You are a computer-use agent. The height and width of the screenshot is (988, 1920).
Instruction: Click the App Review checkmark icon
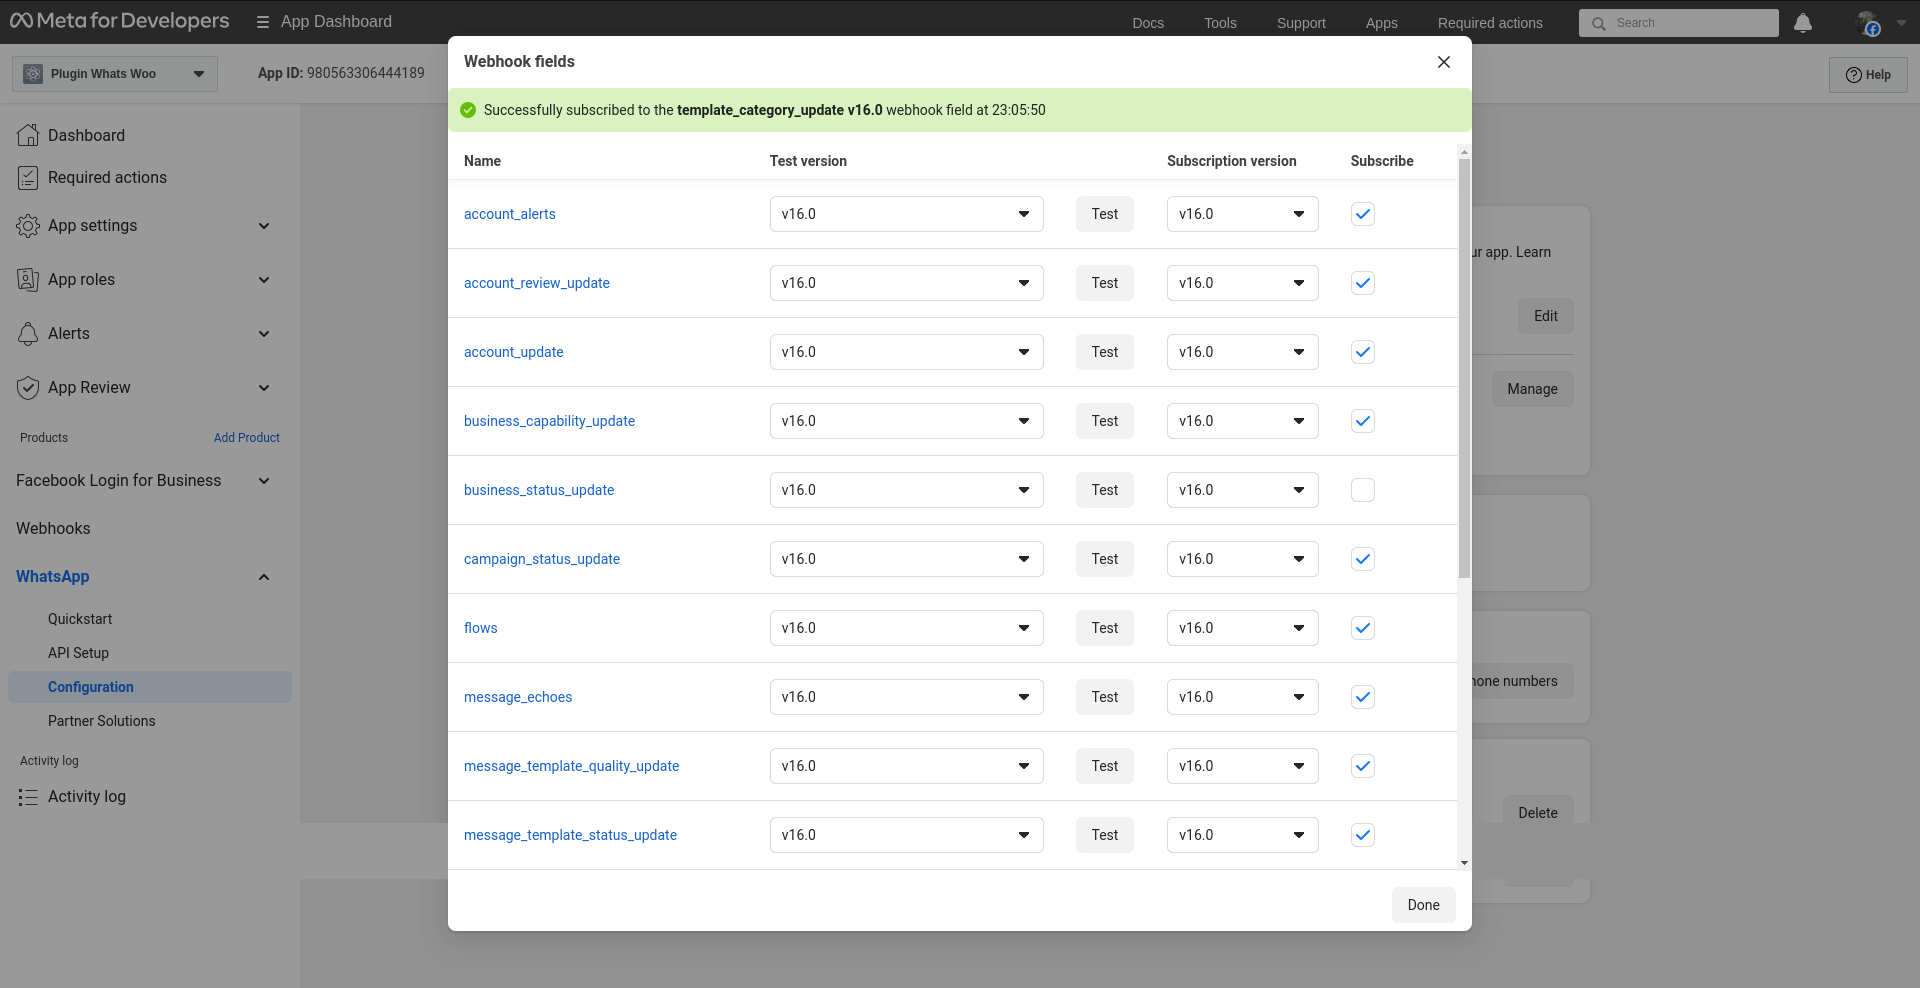pyautogui.click(x=28, y=388)
